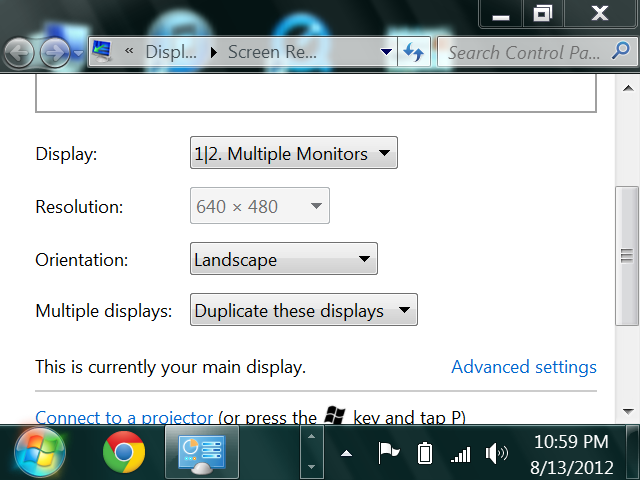Open the Action Center flag icon

[388, 453]
